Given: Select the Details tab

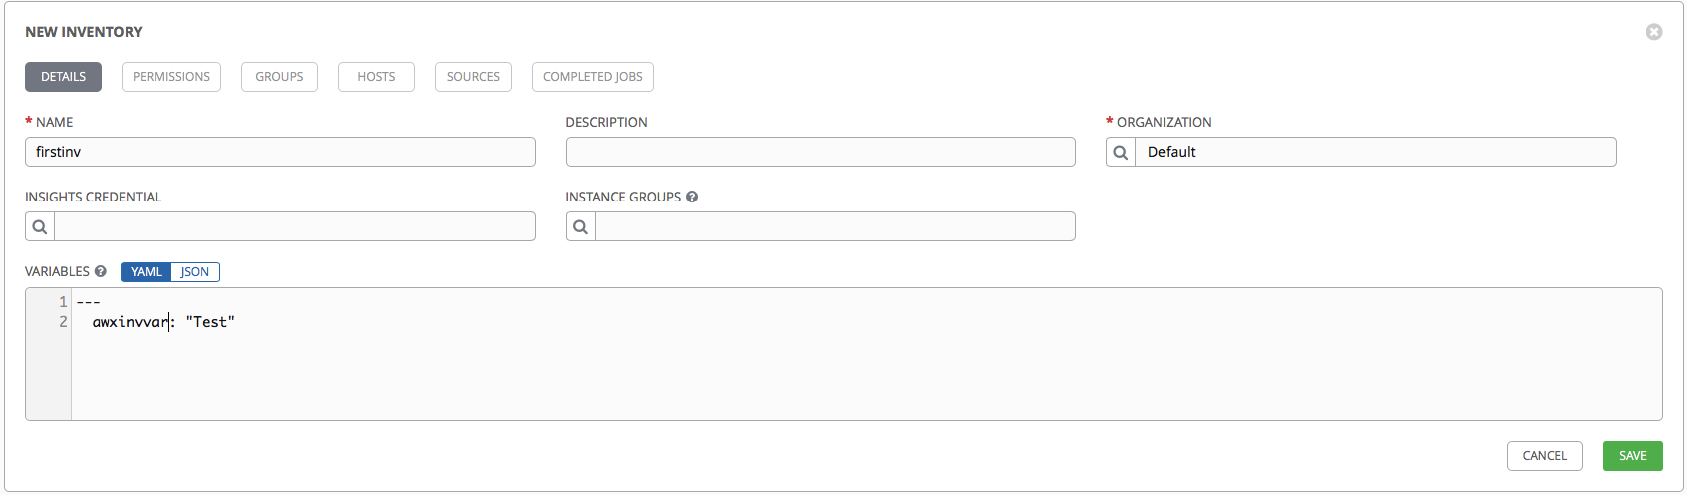Looking at the screenshot, I should click(63, 77).
